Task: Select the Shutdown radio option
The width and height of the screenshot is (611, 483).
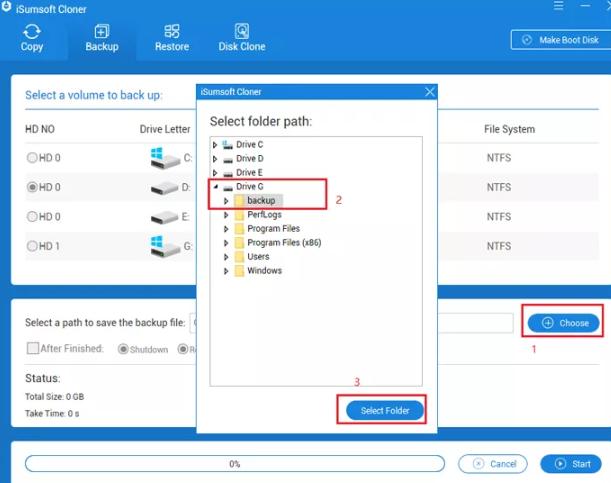Action: tap(123, 349)
